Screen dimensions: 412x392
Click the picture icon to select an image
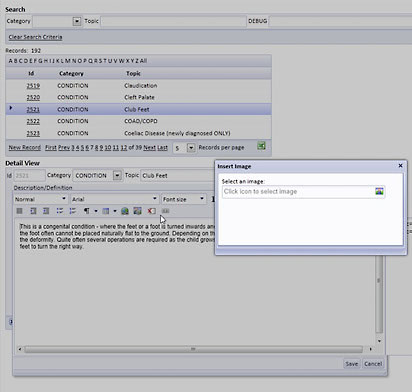379,191
